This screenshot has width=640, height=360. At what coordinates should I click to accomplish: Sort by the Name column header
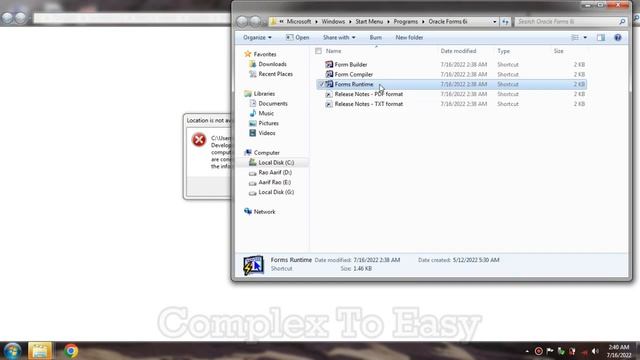click(333, 51)
